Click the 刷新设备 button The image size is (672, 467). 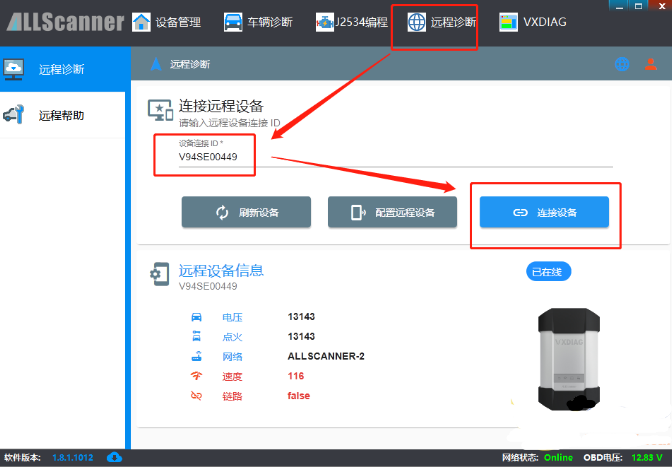pyautogui.click(x=246, y=212)
